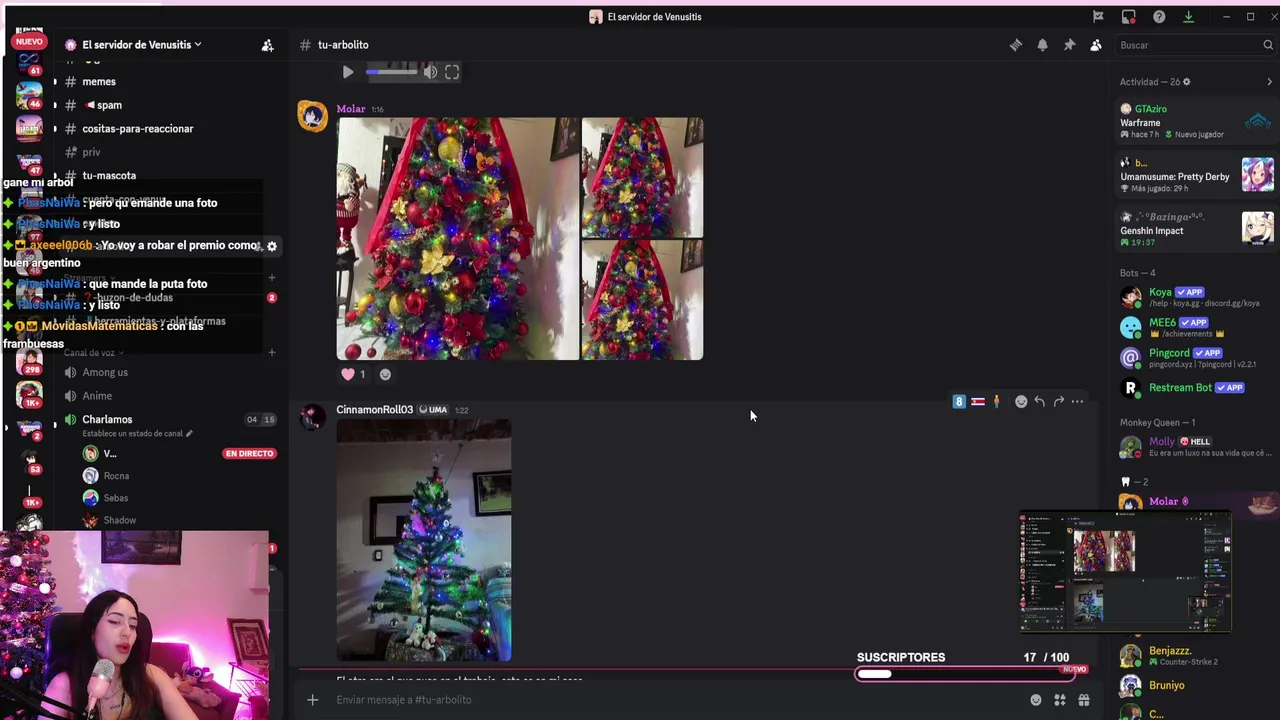
Task: Select user Shadow in voice channel
Action: coord(120,520)
